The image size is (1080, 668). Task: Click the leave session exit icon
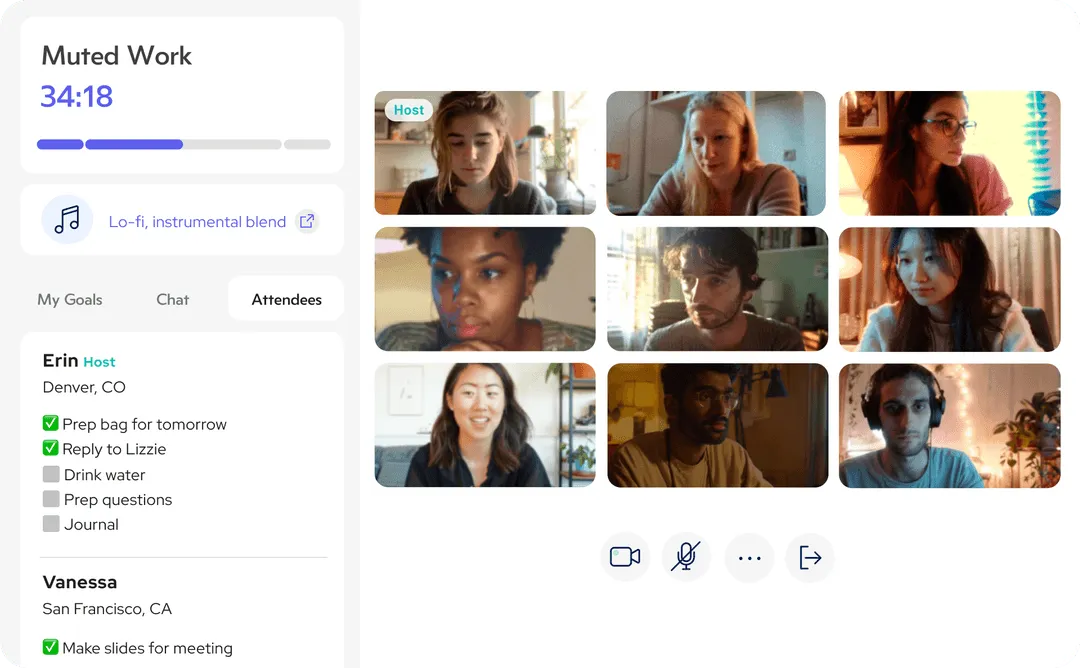[x=810, y=557]
